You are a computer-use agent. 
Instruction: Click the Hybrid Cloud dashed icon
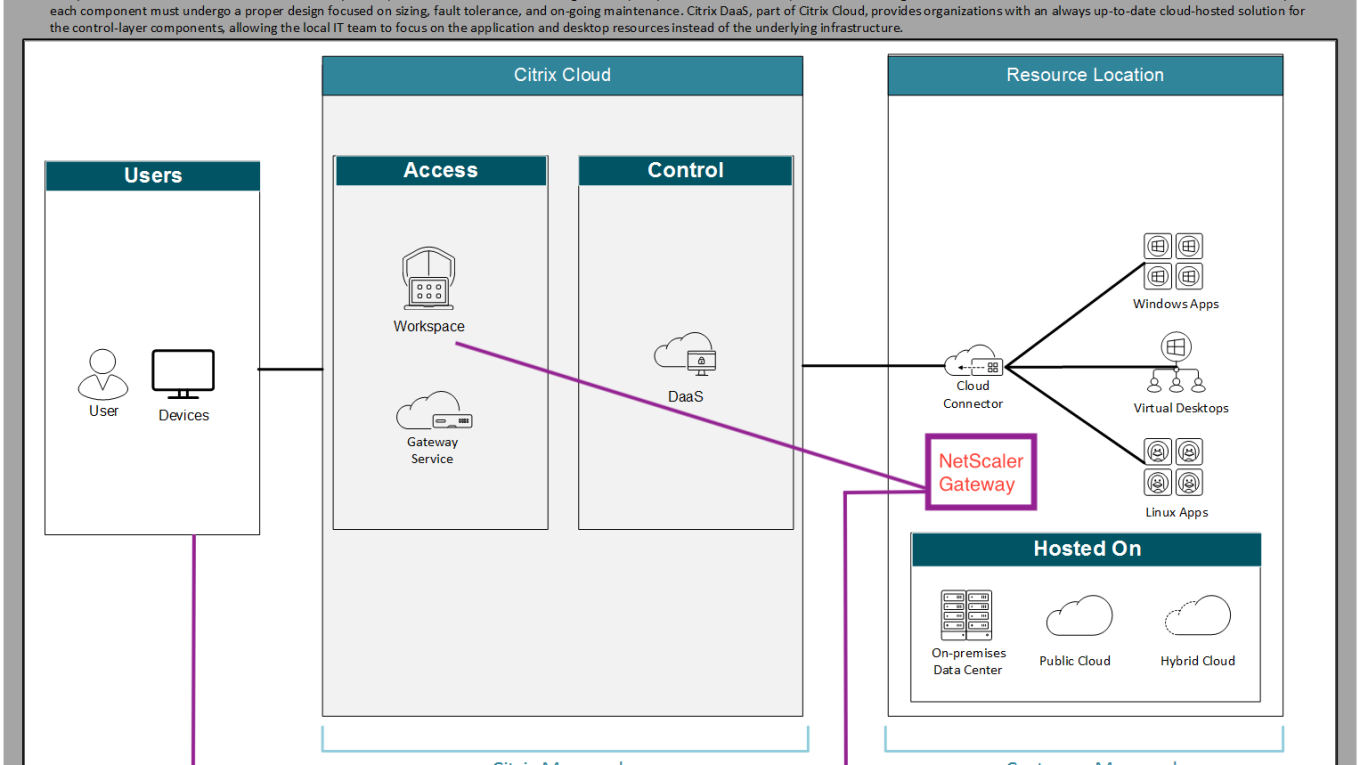click(1197, 615)
